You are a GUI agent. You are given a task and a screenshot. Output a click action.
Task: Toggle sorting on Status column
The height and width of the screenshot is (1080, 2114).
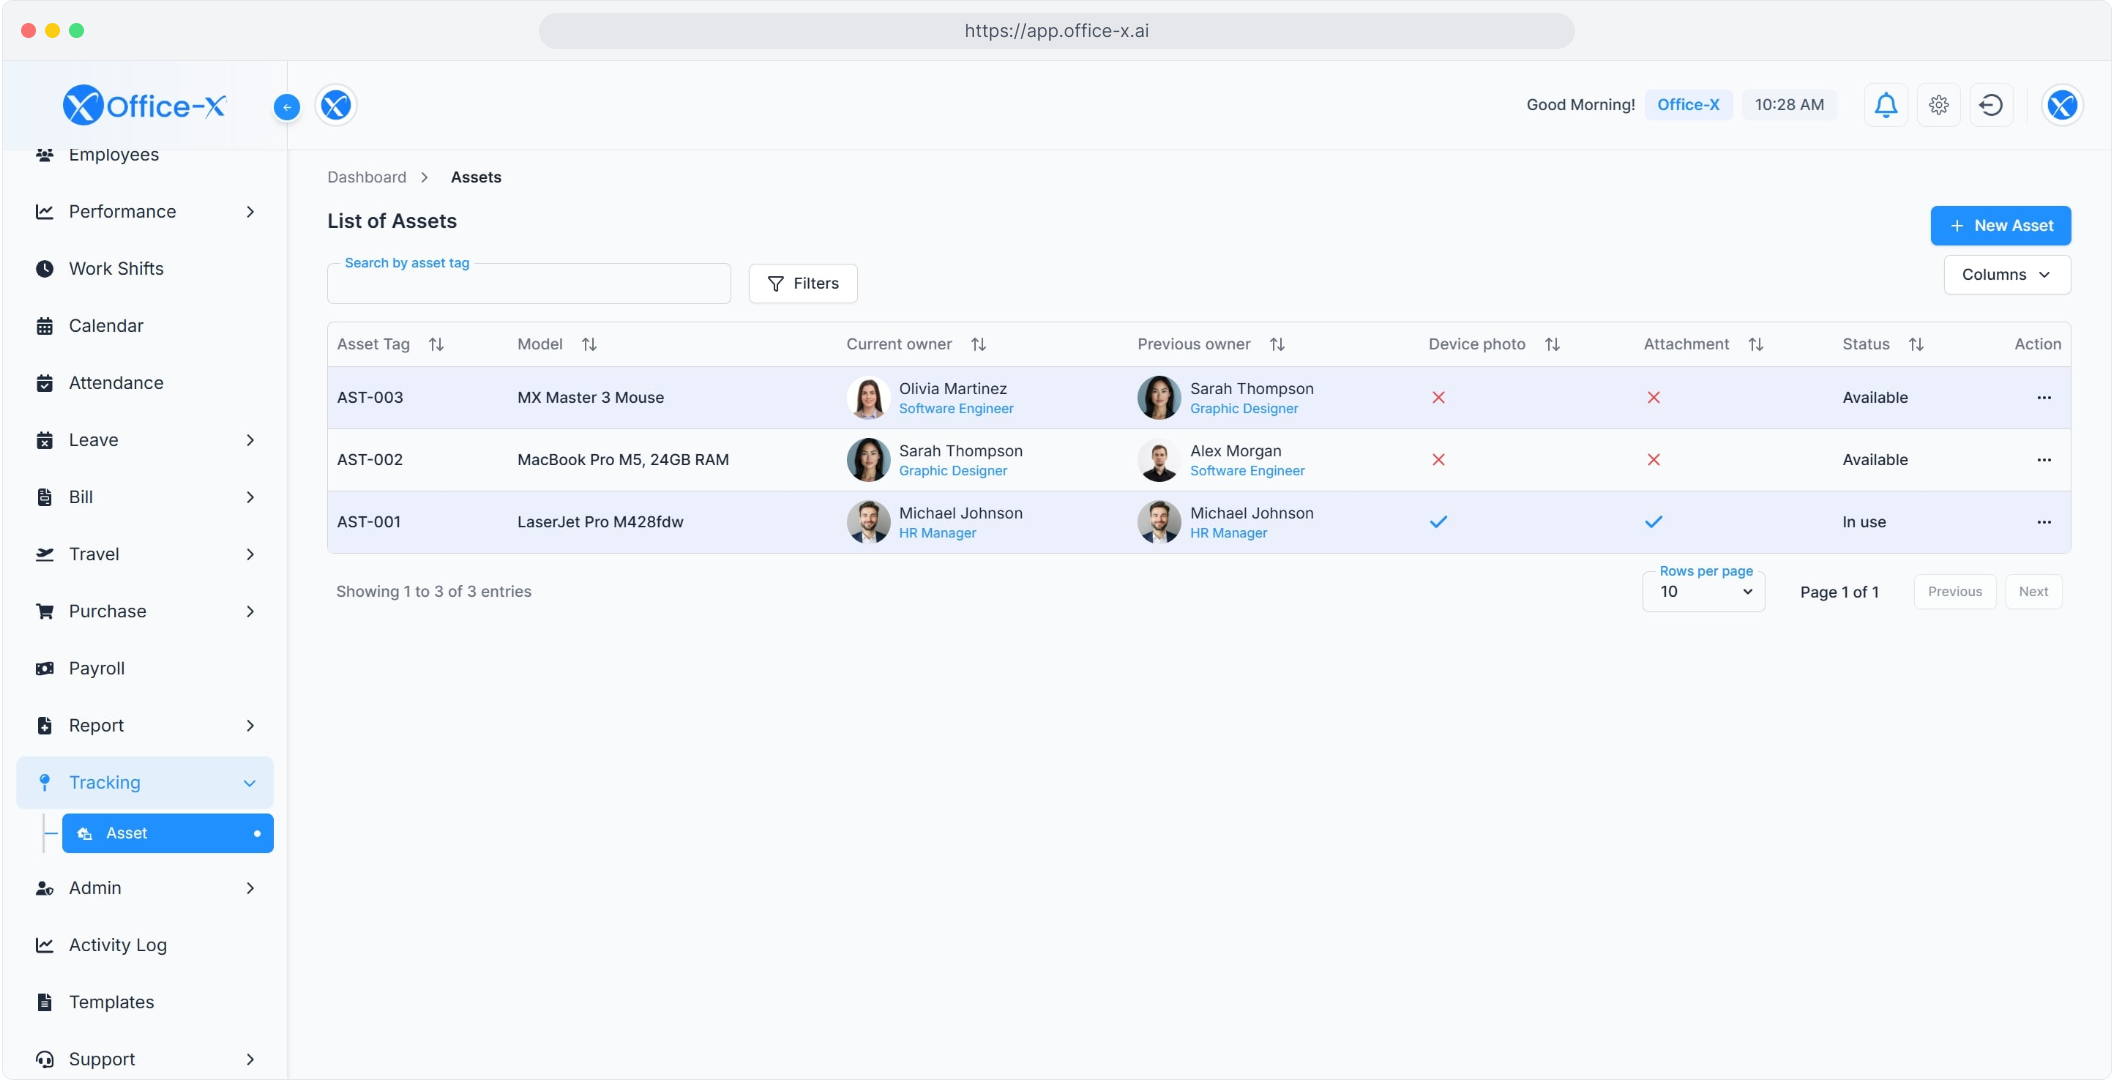tap(1916, 344)
